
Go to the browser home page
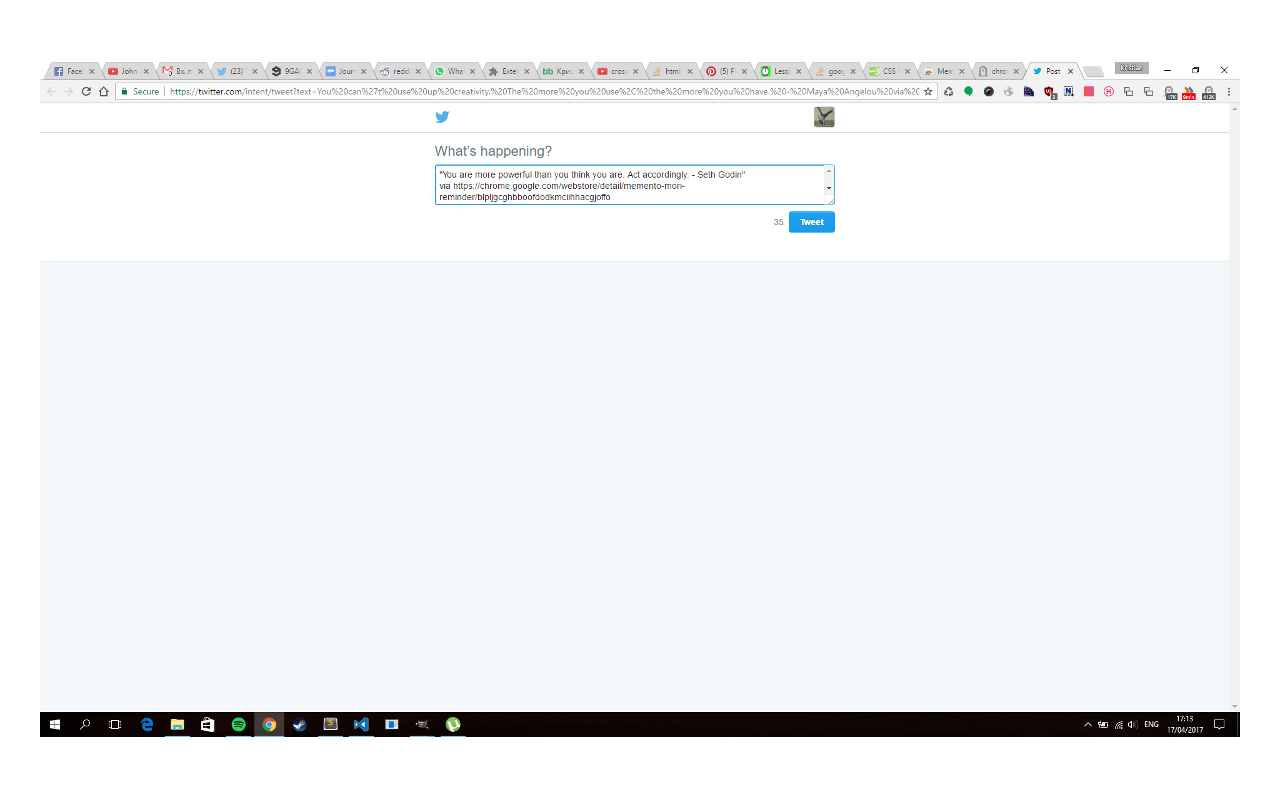pyautogui.click(x=103, y=91)
